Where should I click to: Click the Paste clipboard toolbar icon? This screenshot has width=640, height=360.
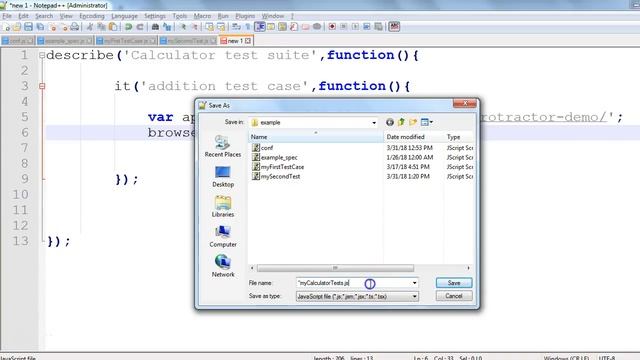113,27
